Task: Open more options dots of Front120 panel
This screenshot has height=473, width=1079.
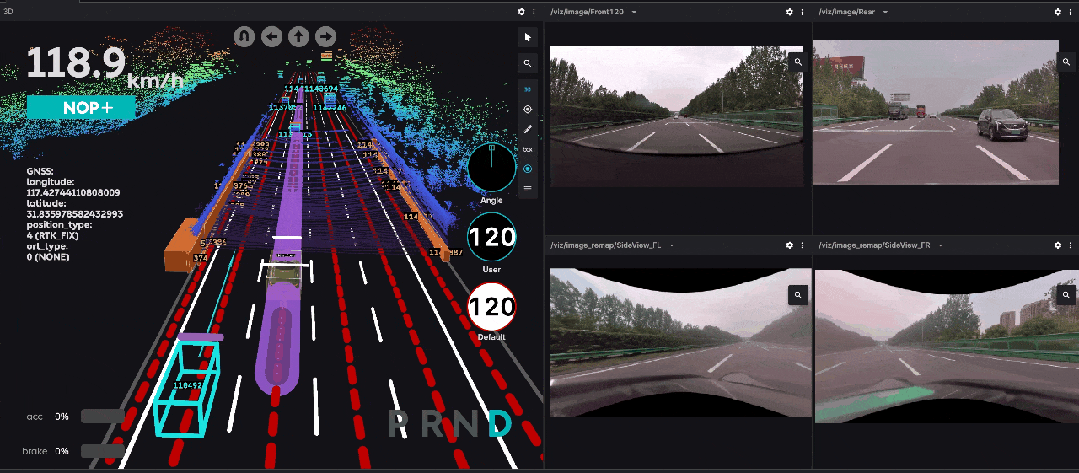Action: (802, 12)
